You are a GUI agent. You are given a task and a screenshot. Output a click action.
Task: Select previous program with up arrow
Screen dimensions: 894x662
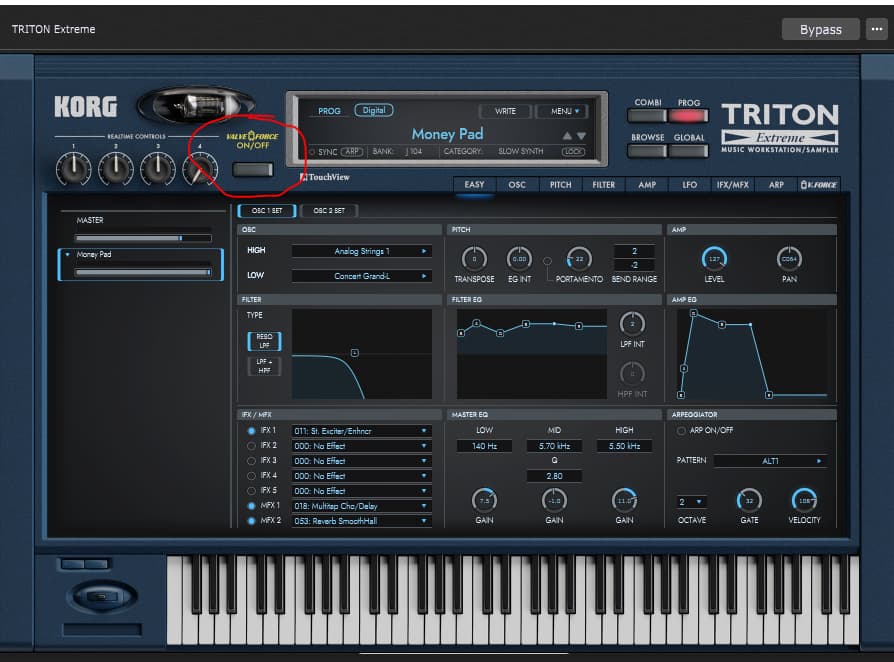(567, 136)
